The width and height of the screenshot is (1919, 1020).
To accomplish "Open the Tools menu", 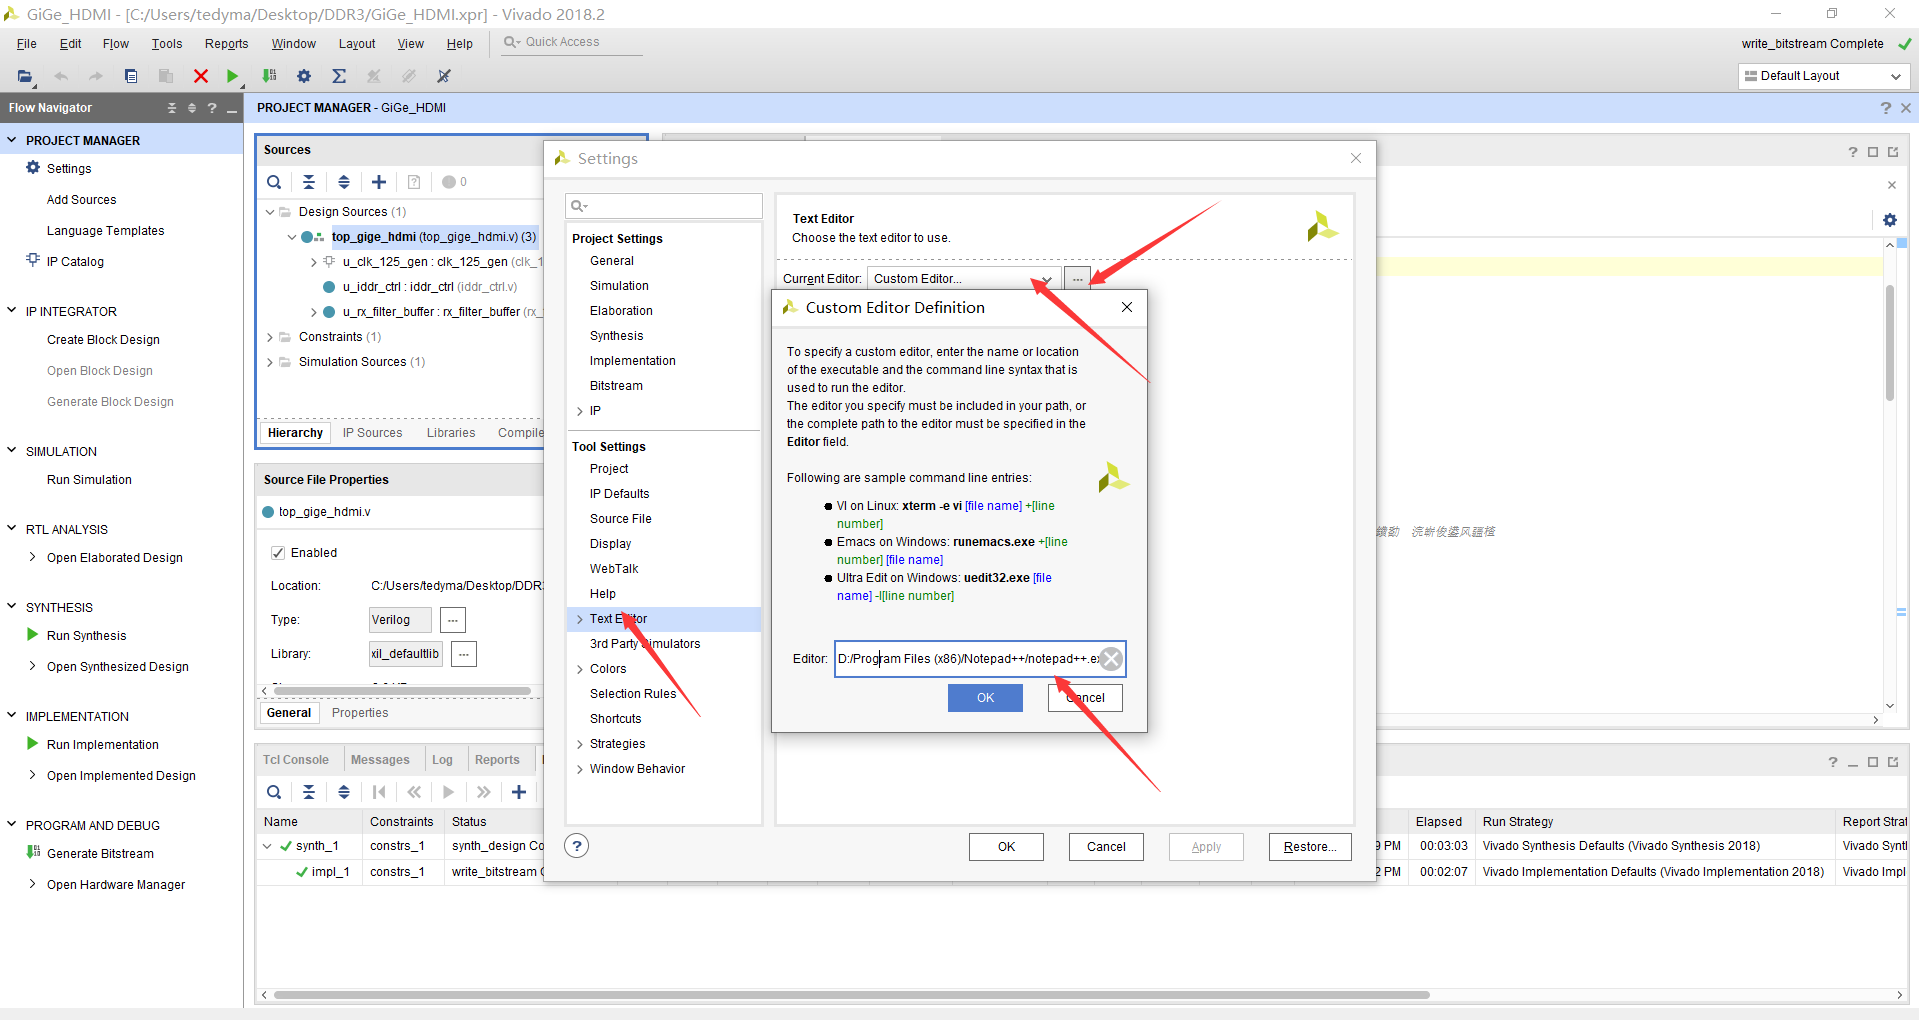I will 167,44.
